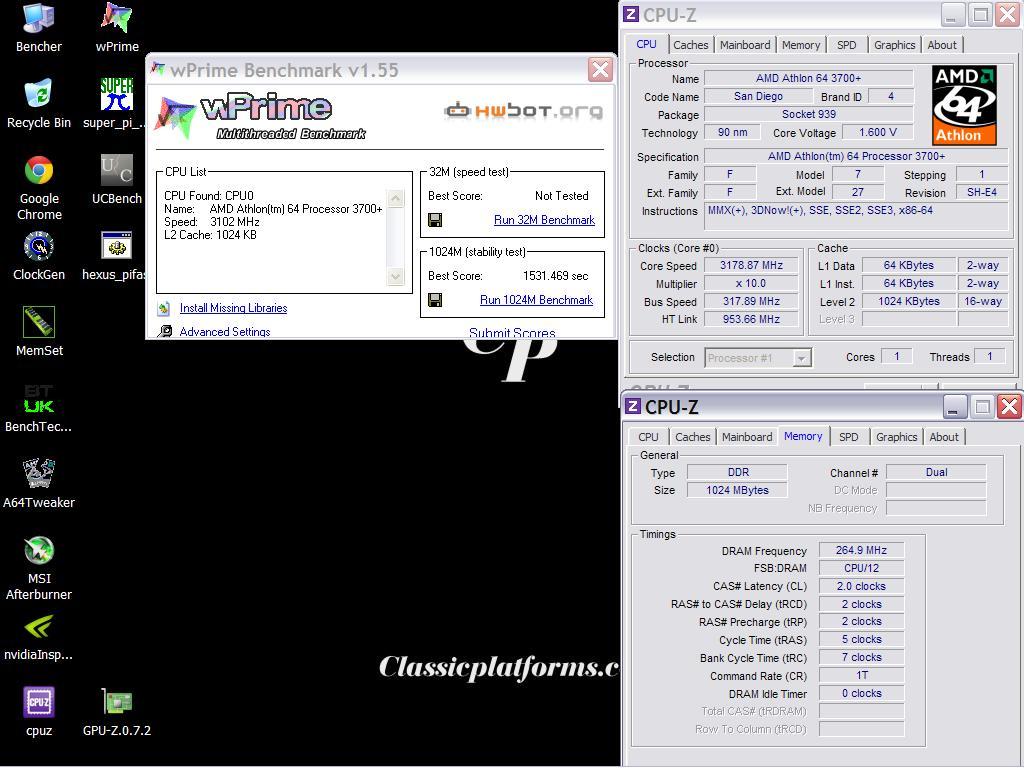Open the Advanced Settings link in wPrime

(x=225, y=332)
